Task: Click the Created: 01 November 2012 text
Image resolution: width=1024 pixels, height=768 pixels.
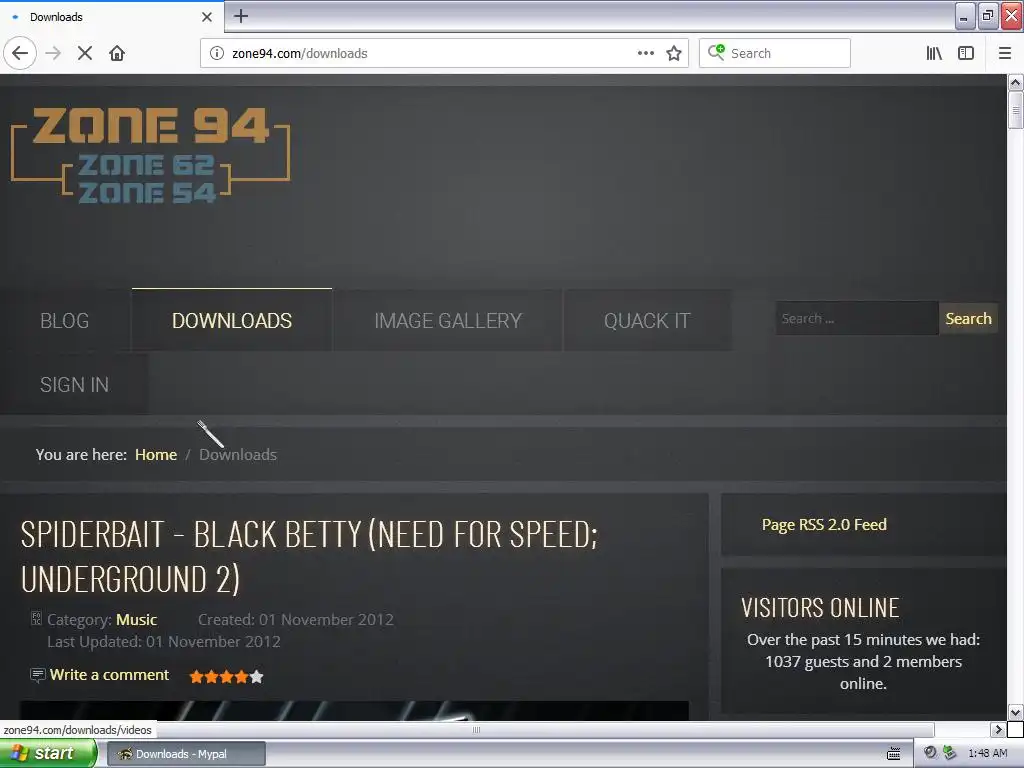Action: (x=296, y=620)
